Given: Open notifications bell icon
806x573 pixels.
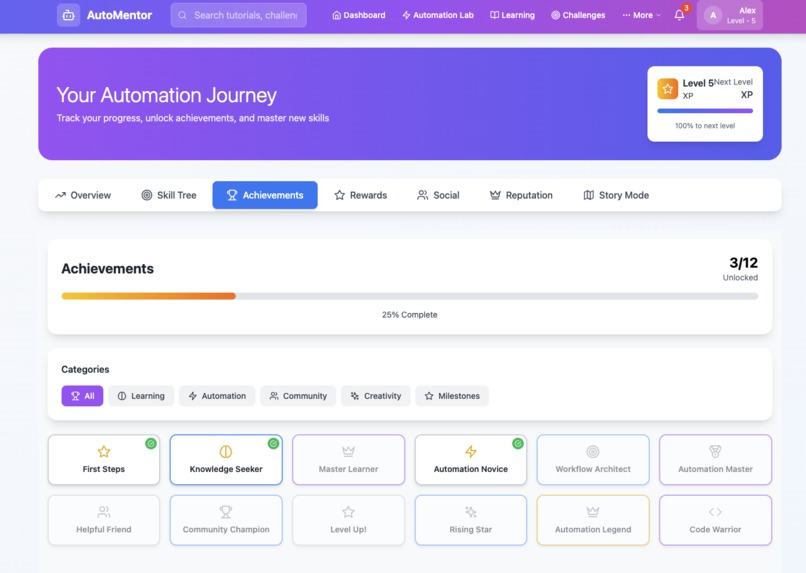Looking at the screenshot, I should [x=679, y=15].
